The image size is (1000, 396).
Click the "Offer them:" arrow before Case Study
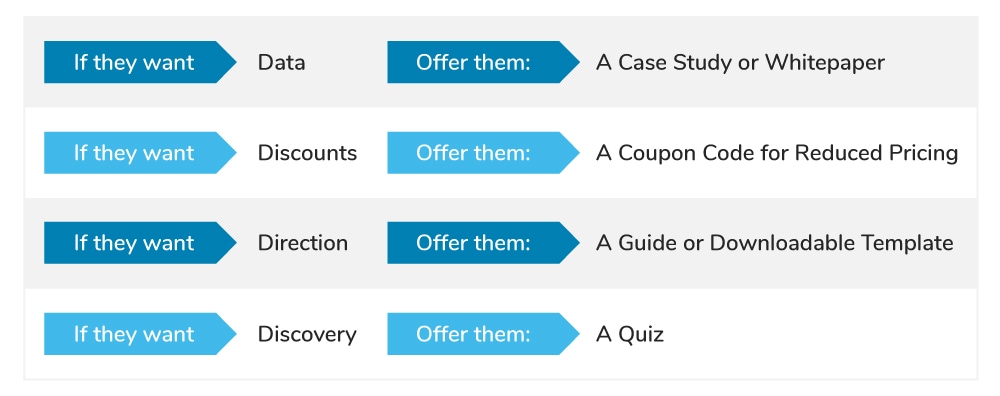click(483, 62)
